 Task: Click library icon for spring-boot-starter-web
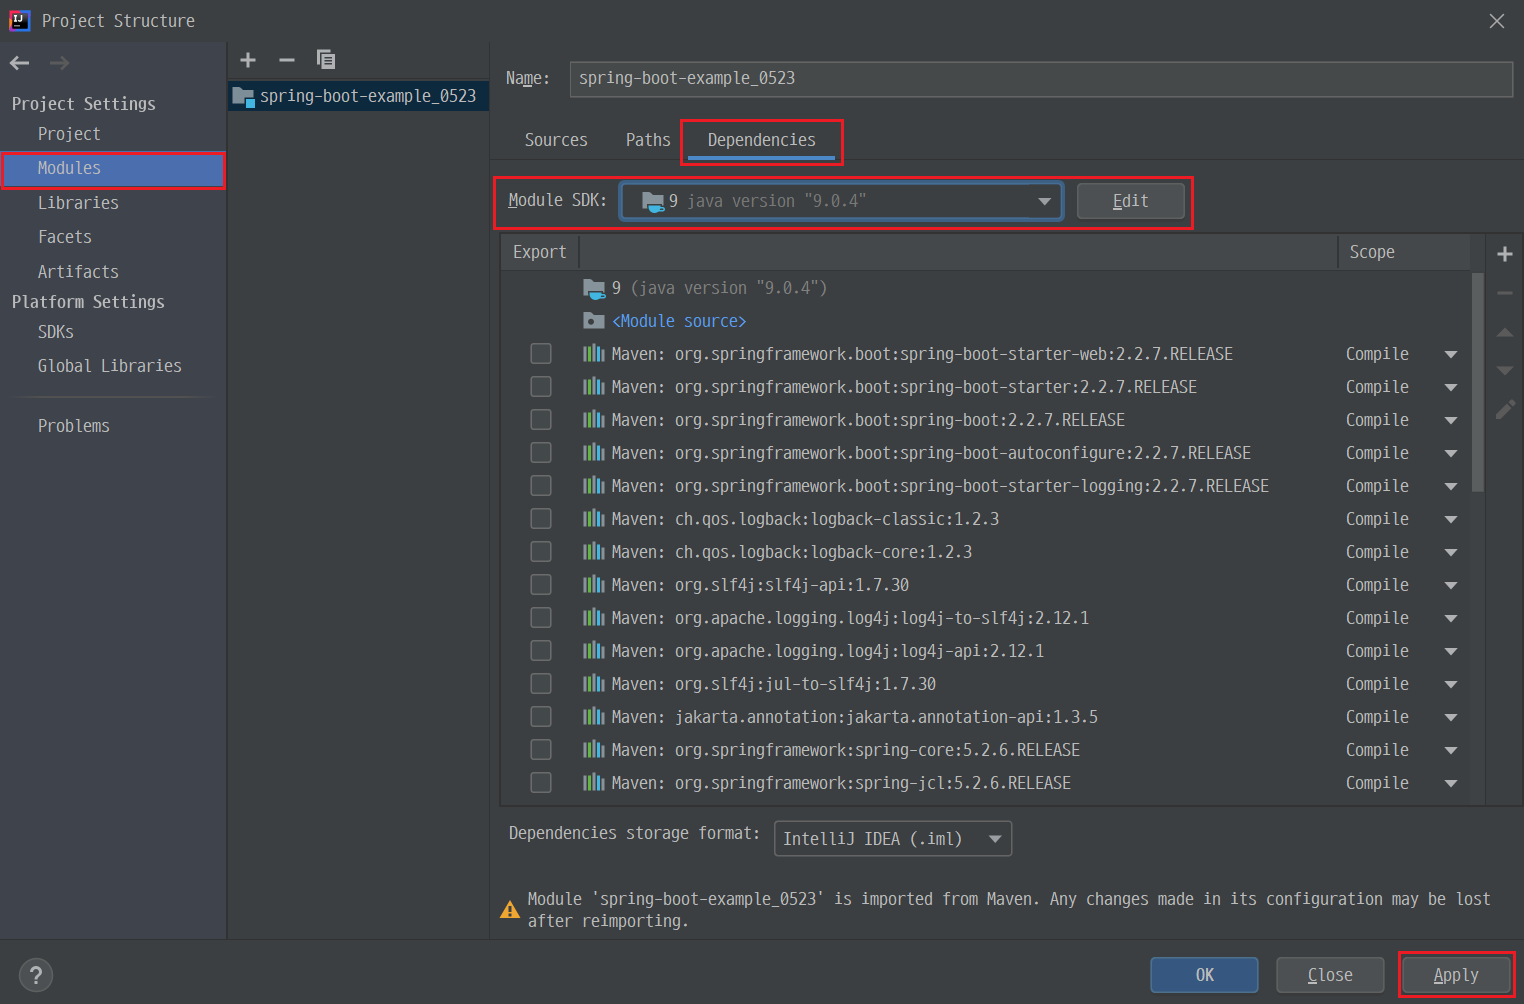pos(594,353)
